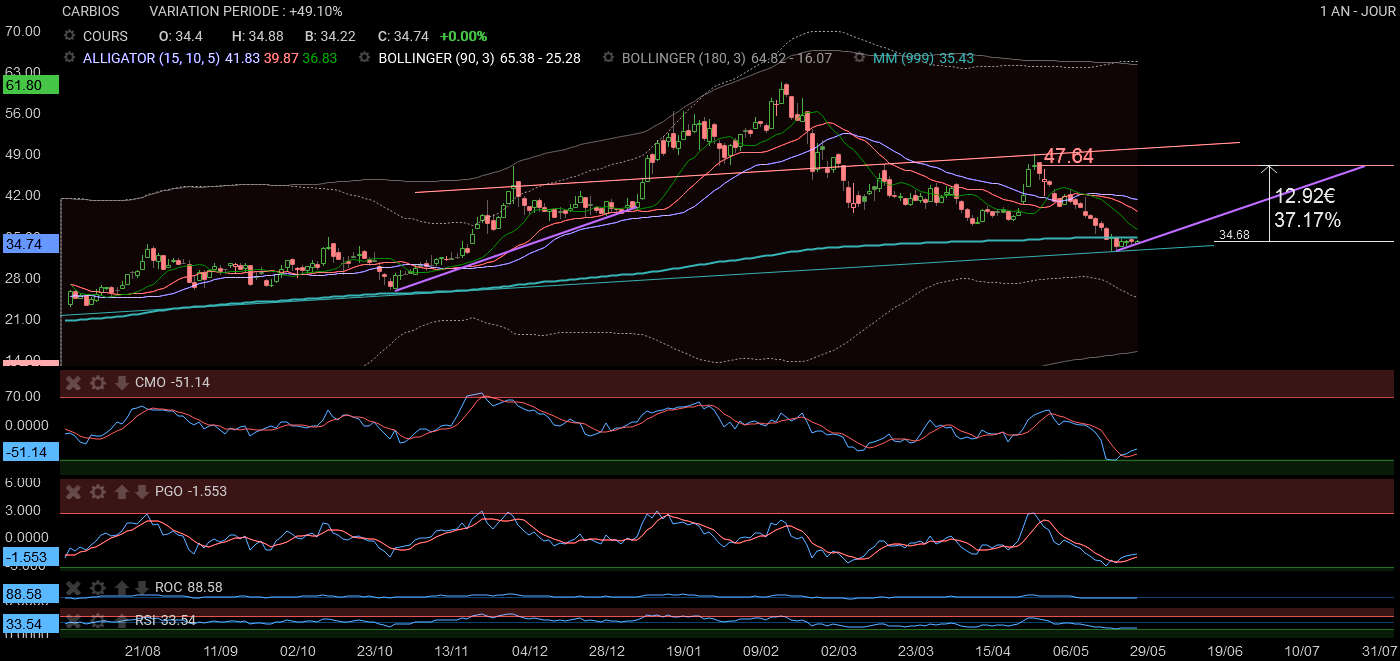Move the CMO panel down
Image resolution: width=1400 pixels, height=661 pixels.
tap(121, 382)
